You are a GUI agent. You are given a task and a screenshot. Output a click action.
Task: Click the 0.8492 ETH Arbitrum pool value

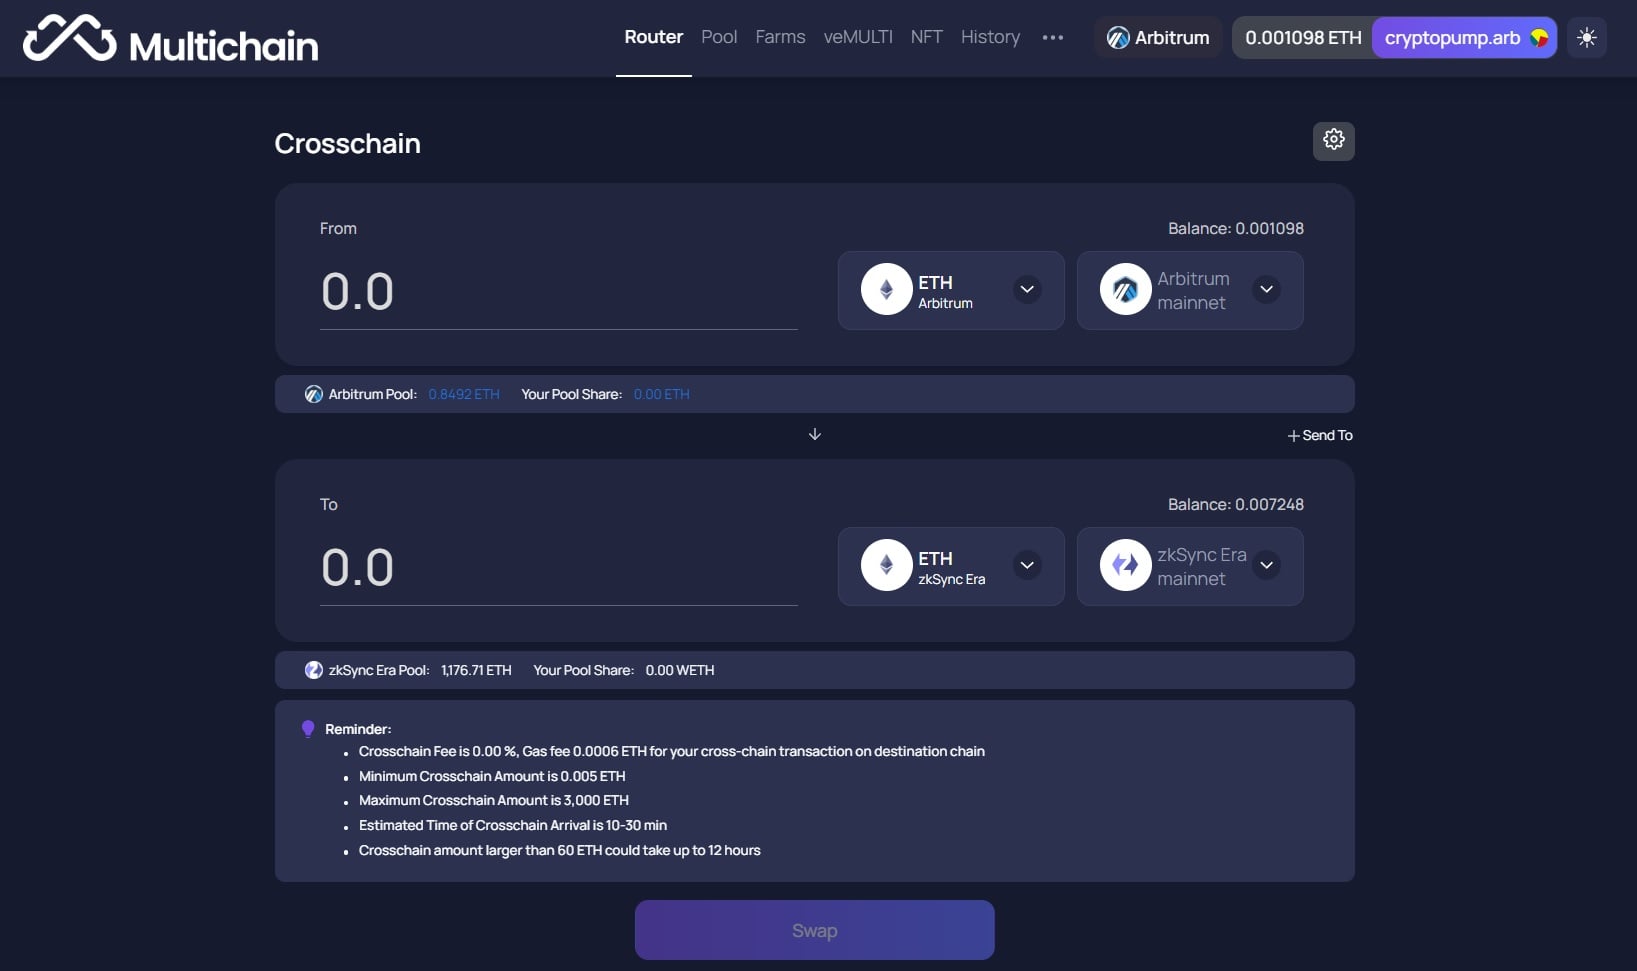click(464, 394)
